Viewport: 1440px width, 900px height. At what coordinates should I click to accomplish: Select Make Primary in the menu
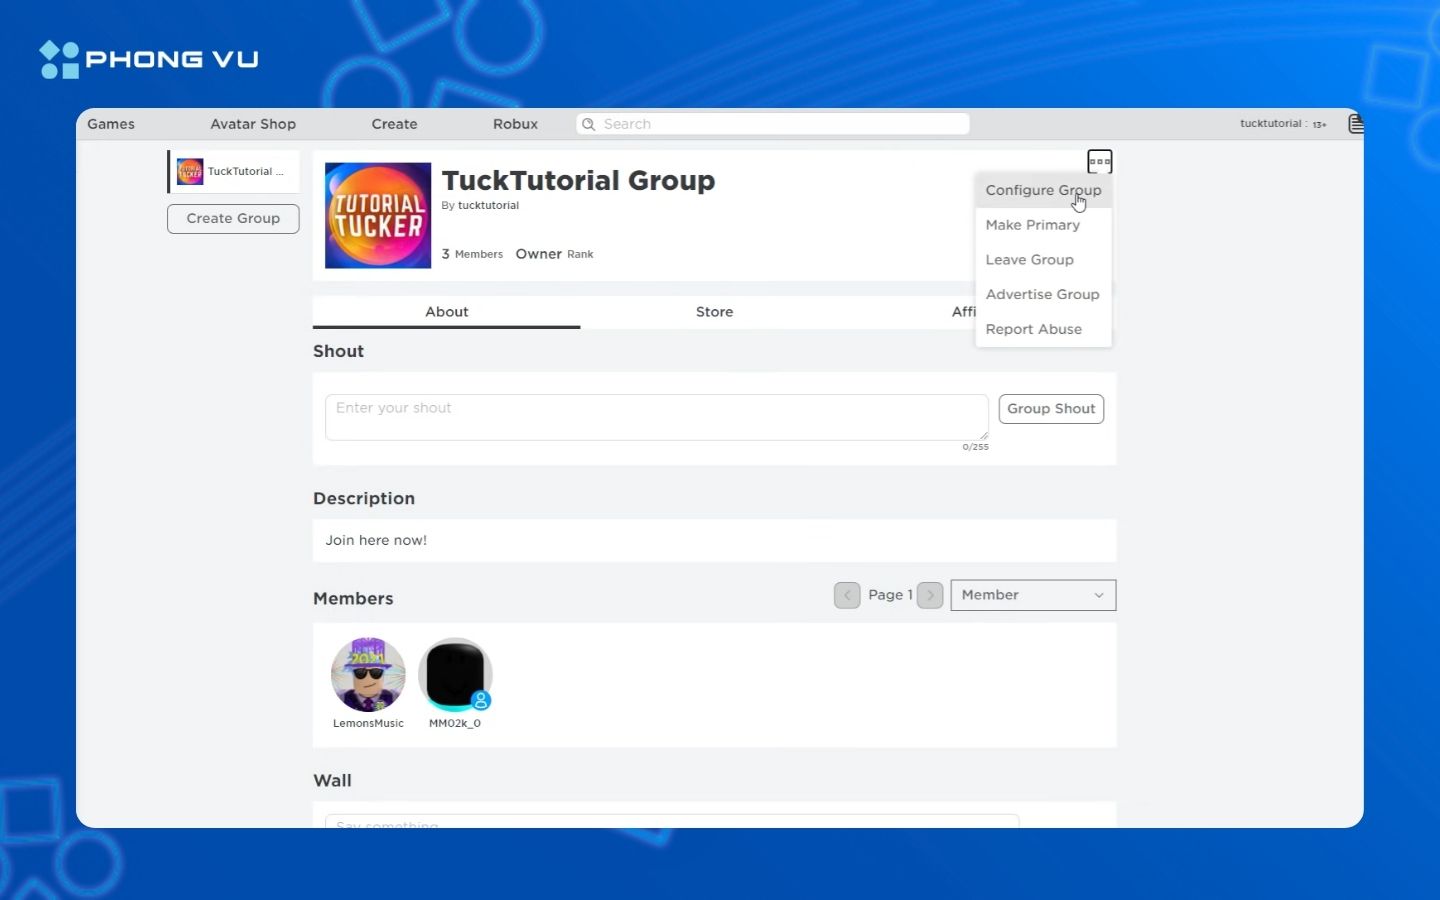pos(1032,225)
